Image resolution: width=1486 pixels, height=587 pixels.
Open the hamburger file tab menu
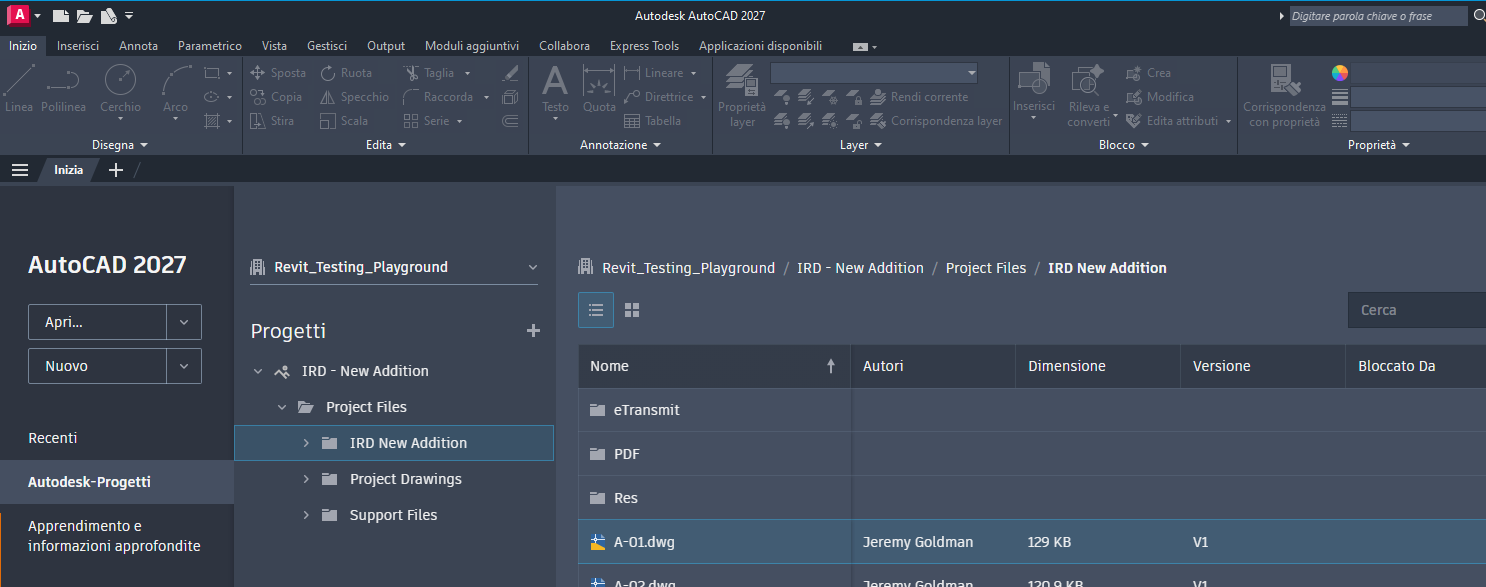click(x=19, y=170)
